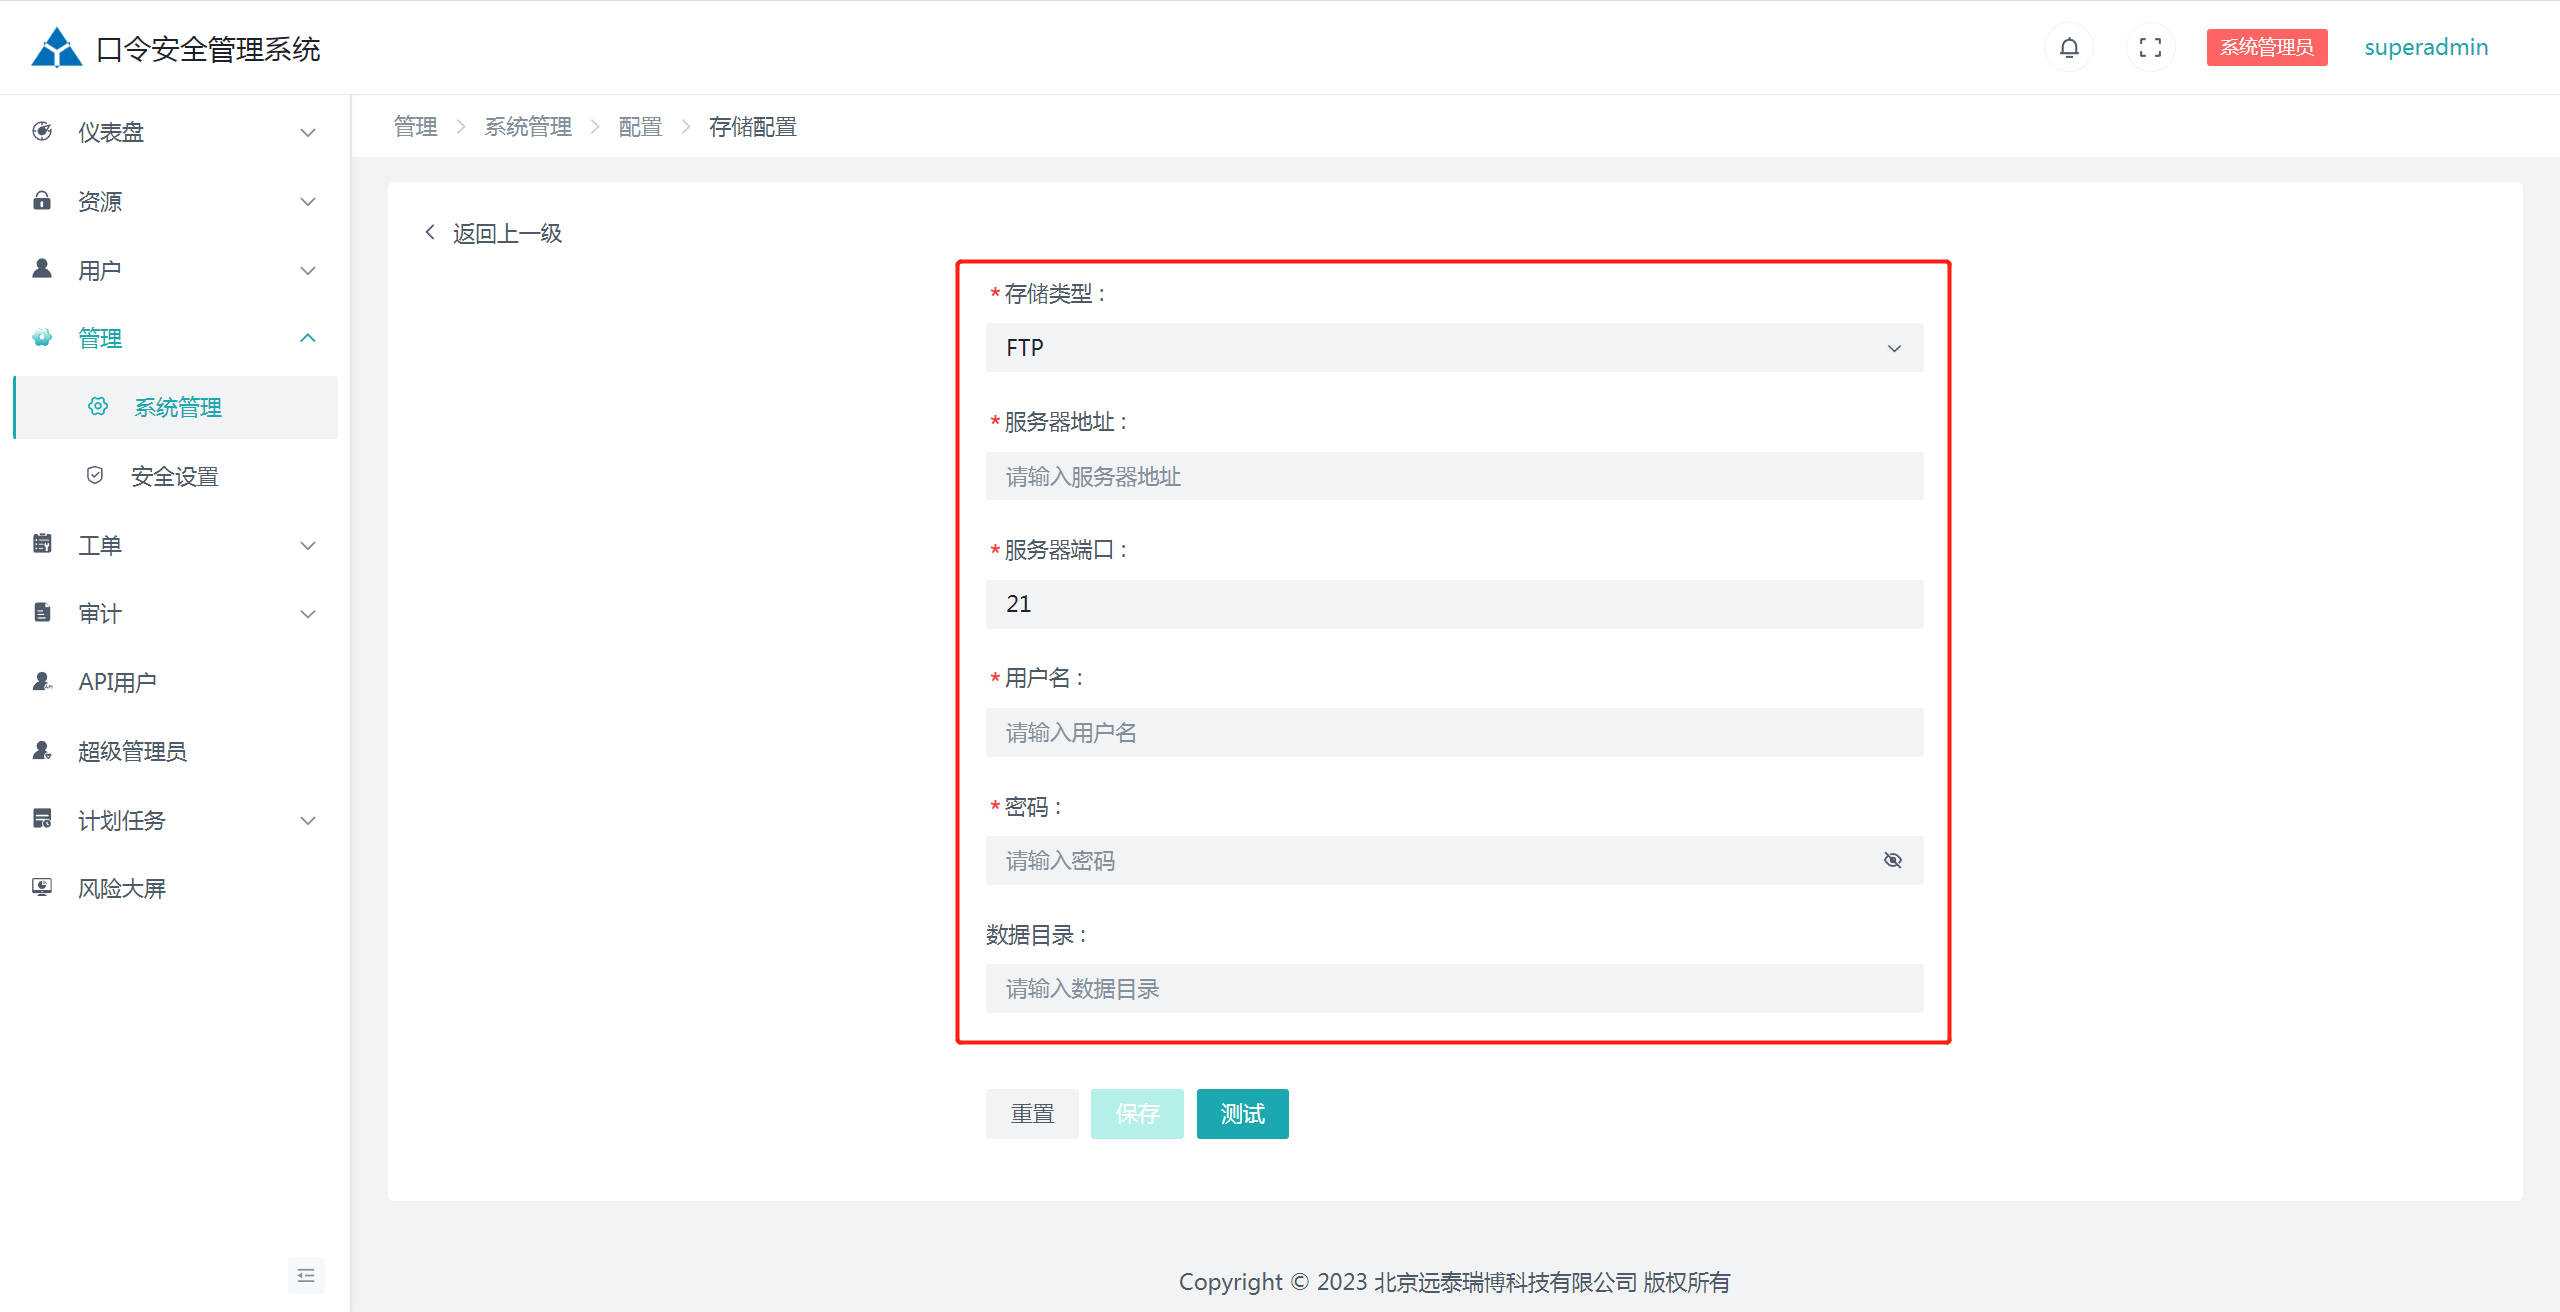Toggle password visibility eye icon
Image resolution: width=2560 pixels, height=1312 pixels.
pyautogui.click(x=1892, y=860)
